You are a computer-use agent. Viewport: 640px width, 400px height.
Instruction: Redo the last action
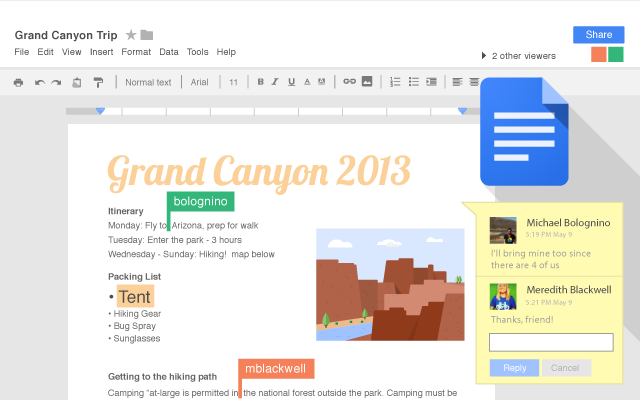click(56, 82)
